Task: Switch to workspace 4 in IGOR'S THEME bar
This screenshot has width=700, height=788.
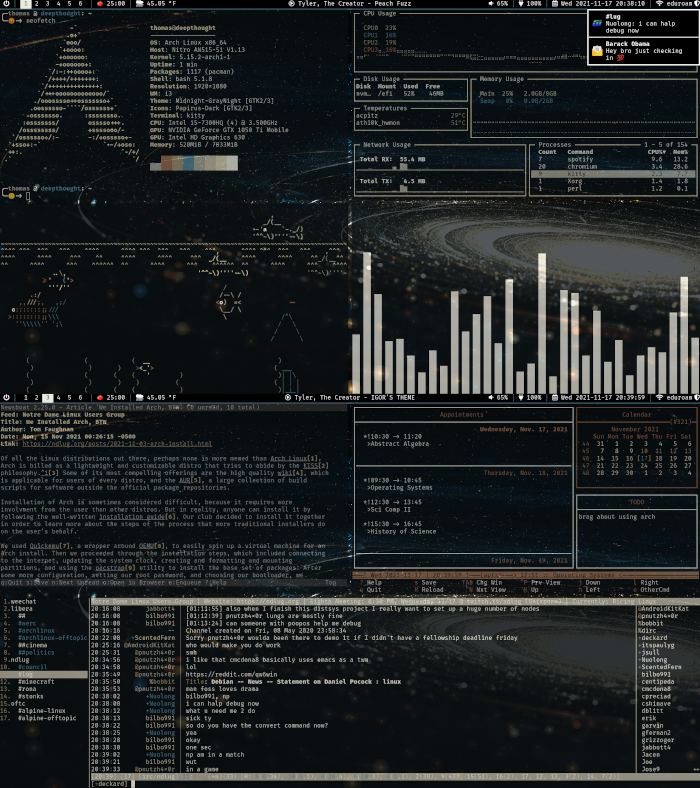Action: (58, 398)
